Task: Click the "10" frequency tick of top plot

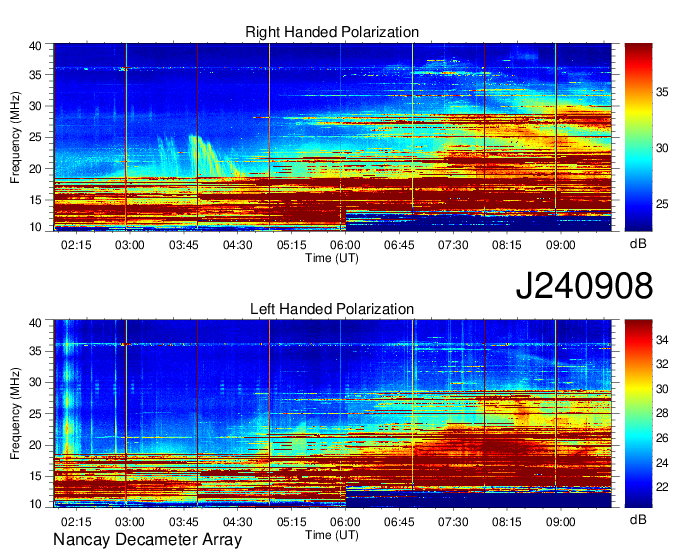Action: click(x=35, y=227)
